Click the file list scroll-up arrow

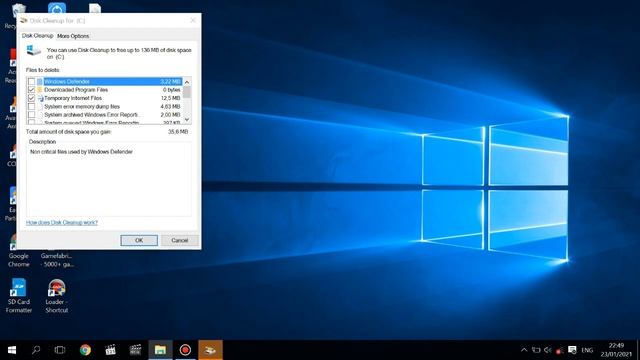(187, 82)
